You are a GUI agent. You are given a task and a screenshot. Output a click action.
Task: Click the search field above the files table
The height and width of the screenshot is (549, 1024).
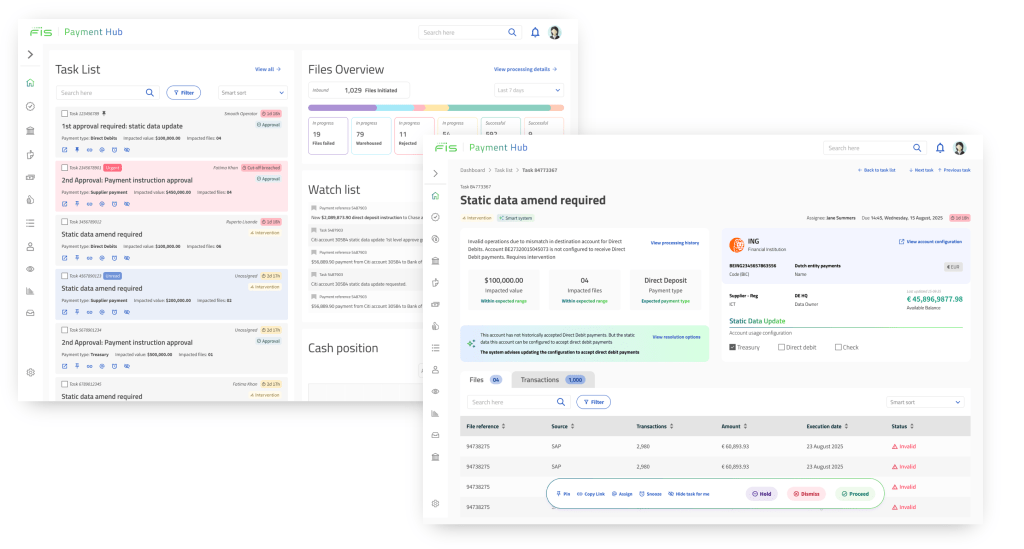(x=510, y=402)
